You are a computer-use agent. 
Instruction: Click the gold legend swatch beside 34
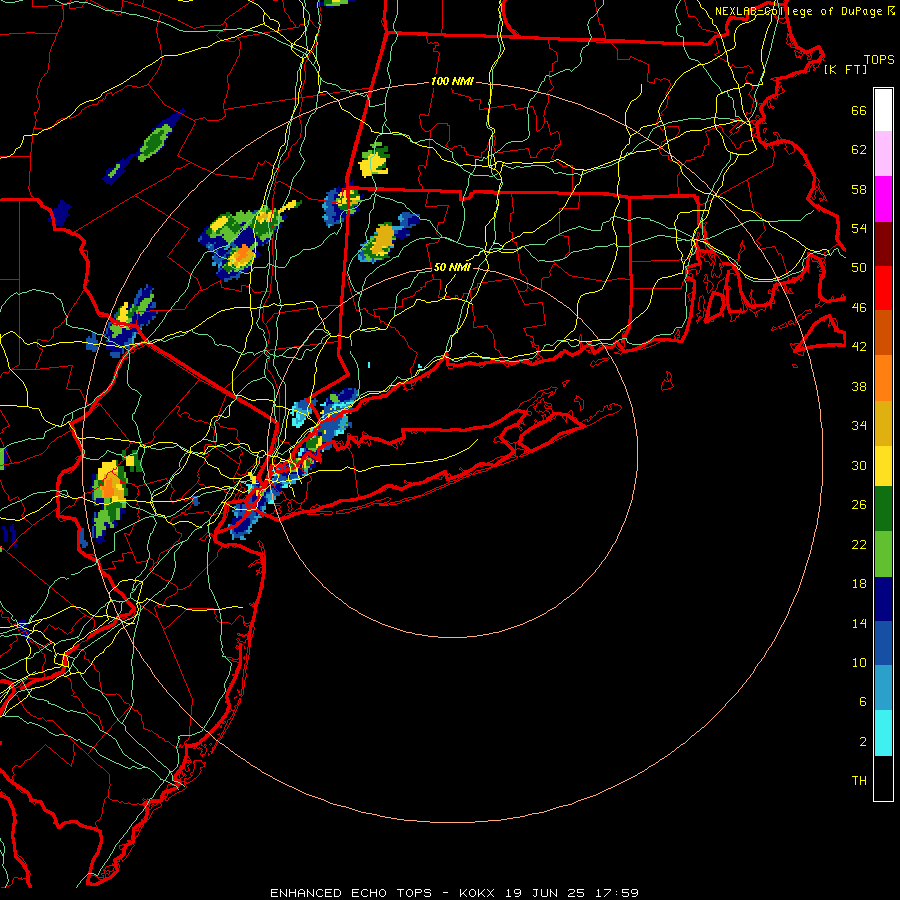(883, 423)
